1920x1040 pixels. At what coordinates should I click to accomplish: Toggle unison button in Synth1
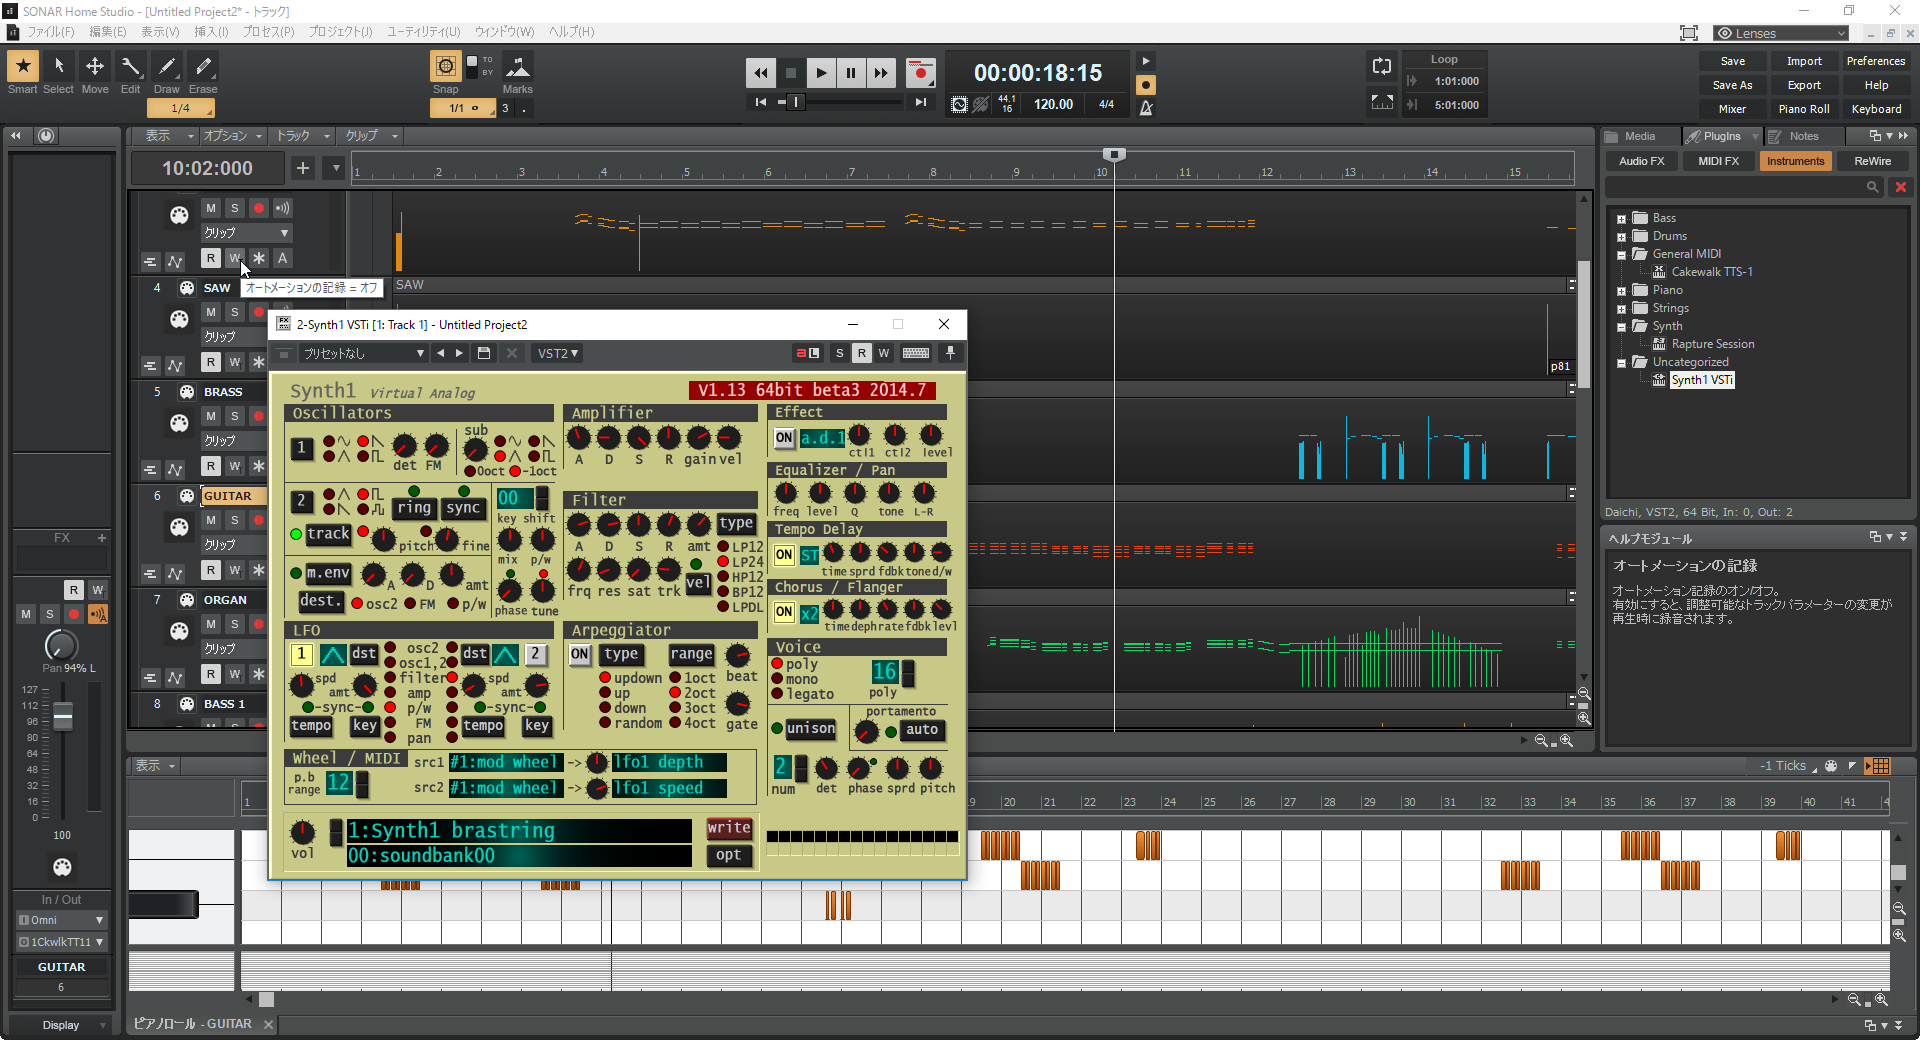click(810, 728)
